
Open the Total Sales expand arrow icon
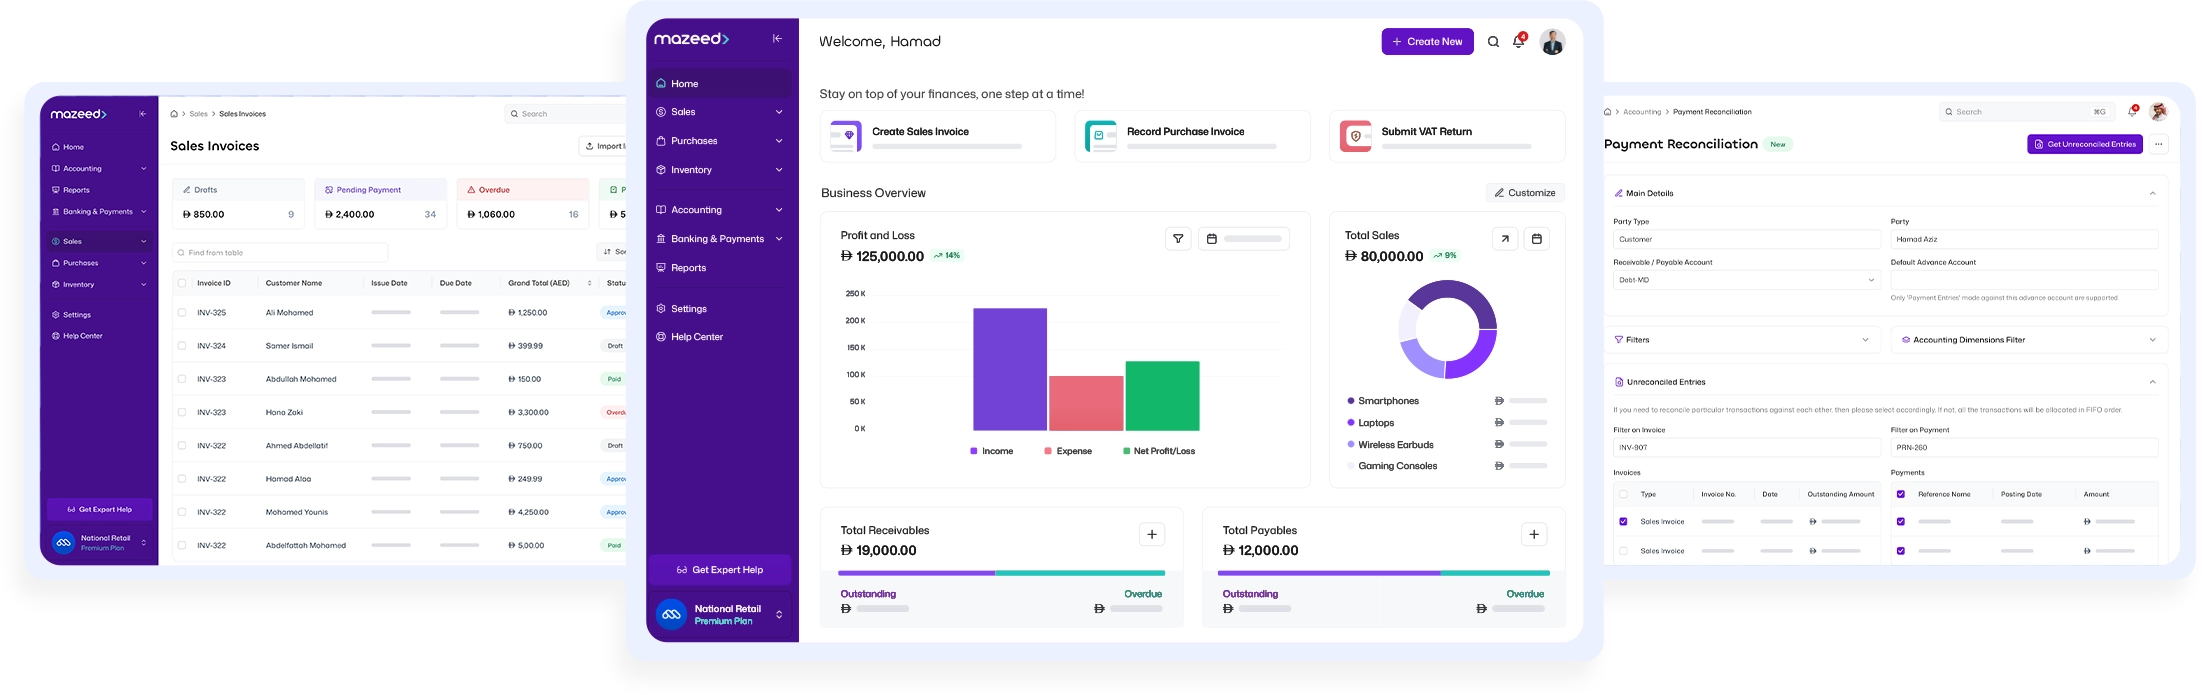point(1505,239)
